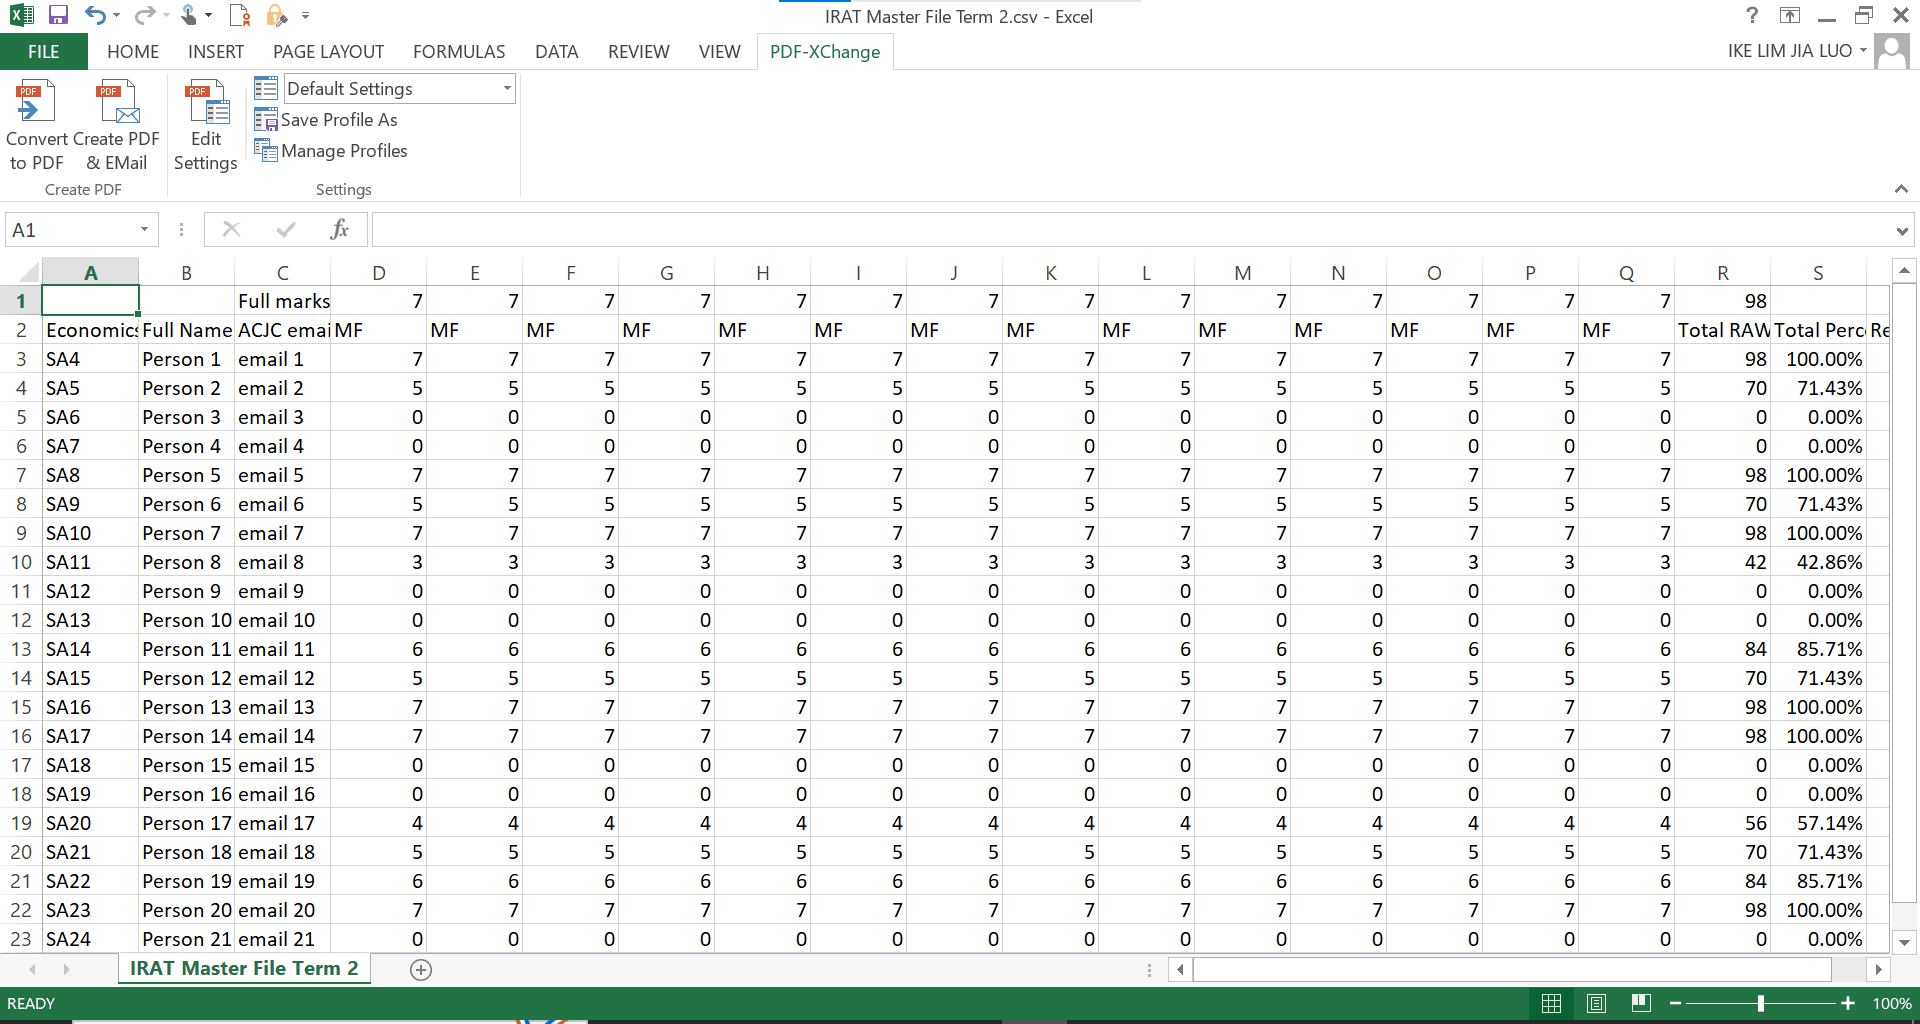The width and height of the screenshot is (1920, 1024).
Task: Open the Name Box dropdown arrow
Action: point(145,230)
